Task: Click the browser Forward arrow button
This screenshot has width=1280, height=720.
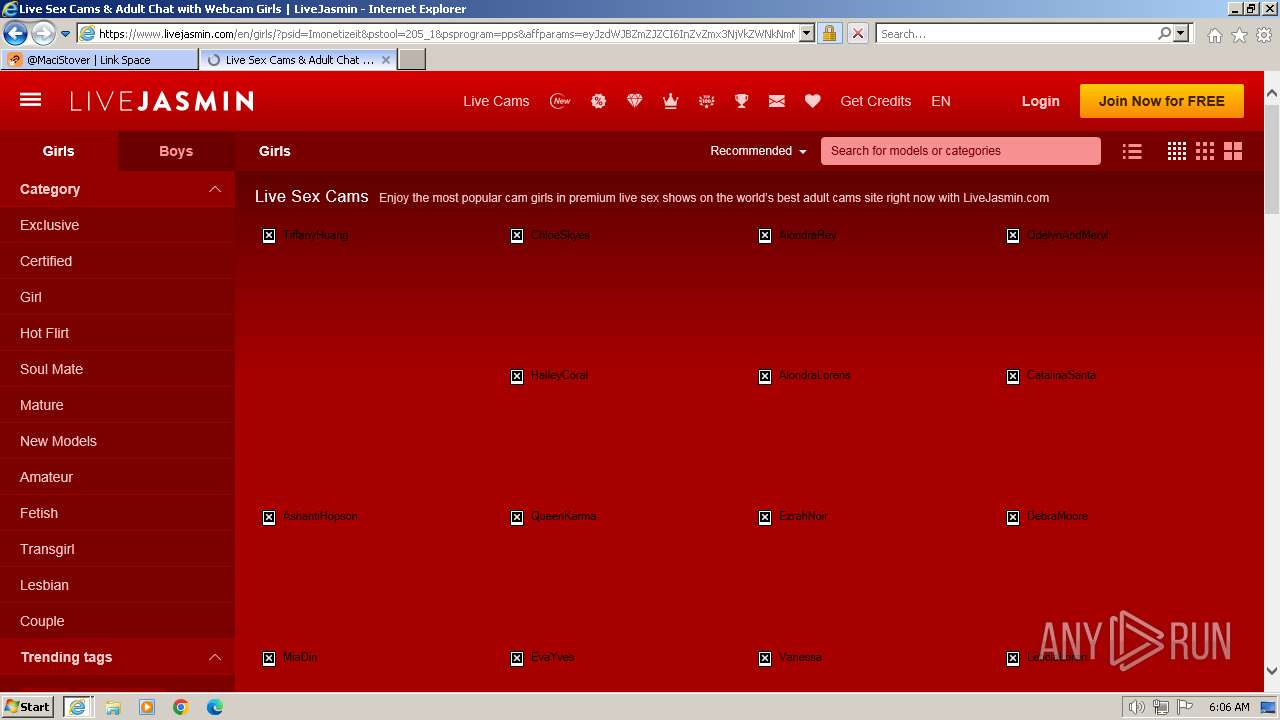Action: 42,33
